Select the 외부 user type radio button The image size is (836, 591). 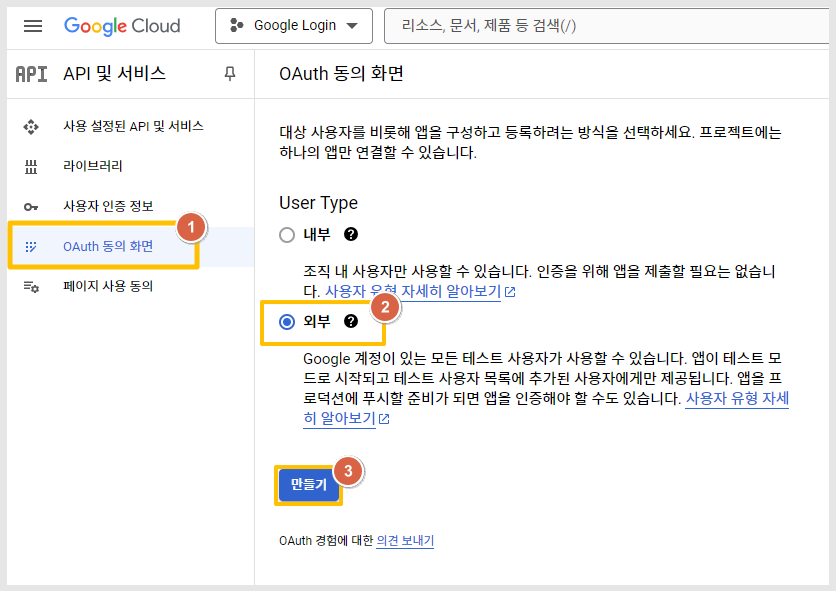point(287,322)
